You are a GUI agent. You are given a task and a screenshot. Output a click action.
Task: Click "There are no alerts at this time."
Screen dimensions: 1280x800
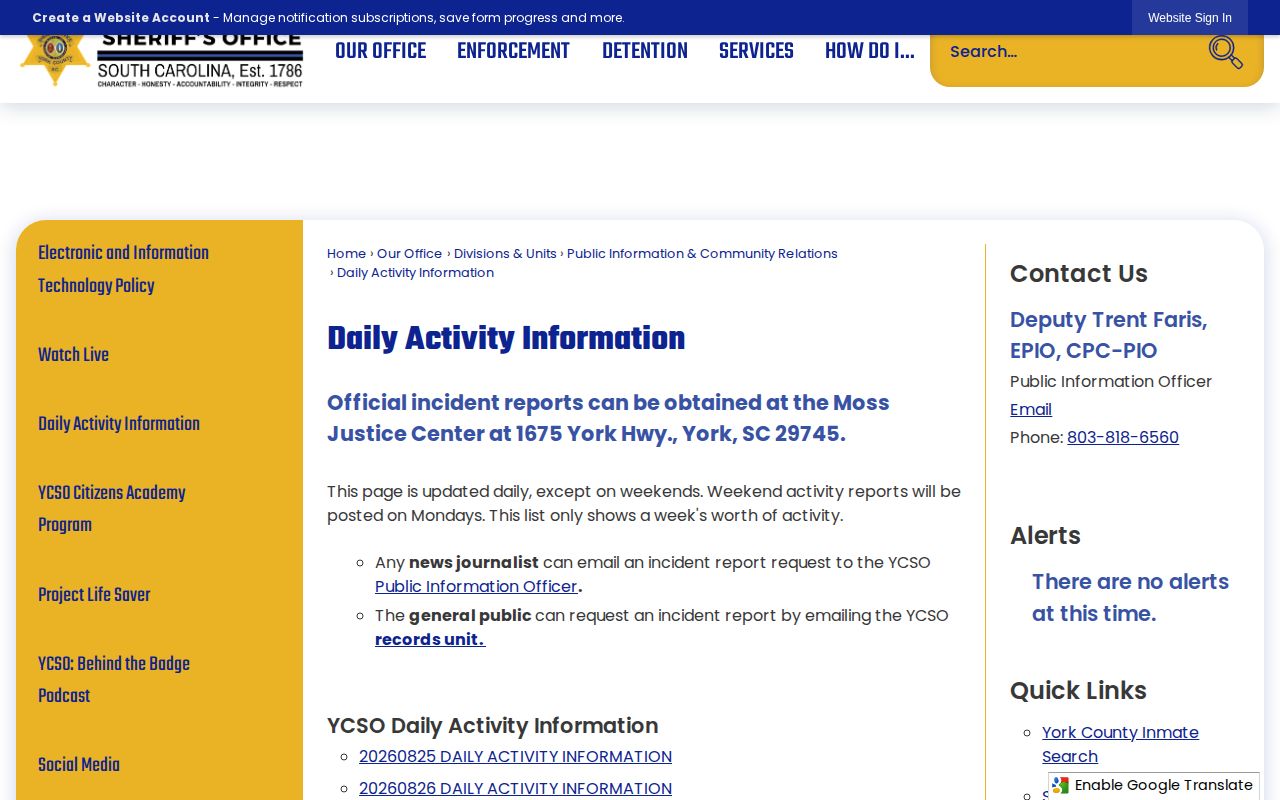(x=1130, y=598)
